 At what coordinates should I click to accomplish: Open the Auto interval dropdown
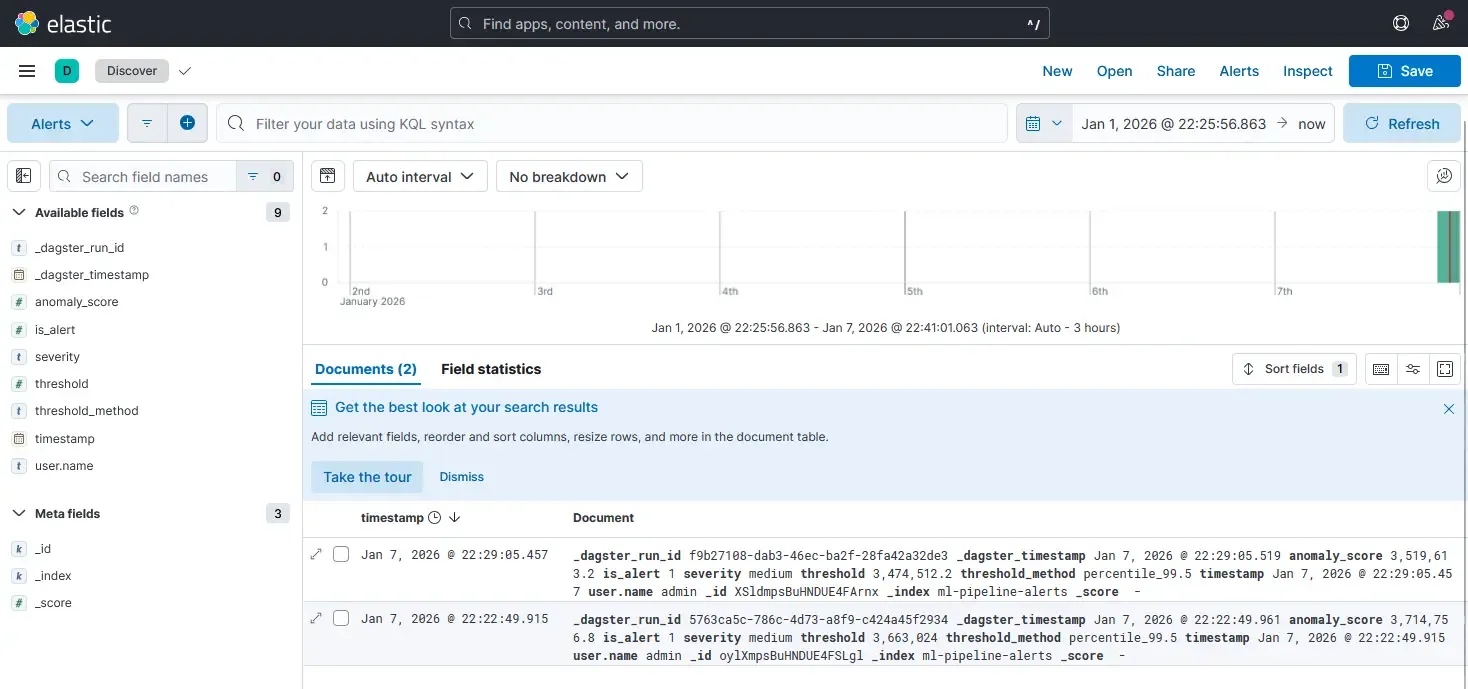point(419,176)
